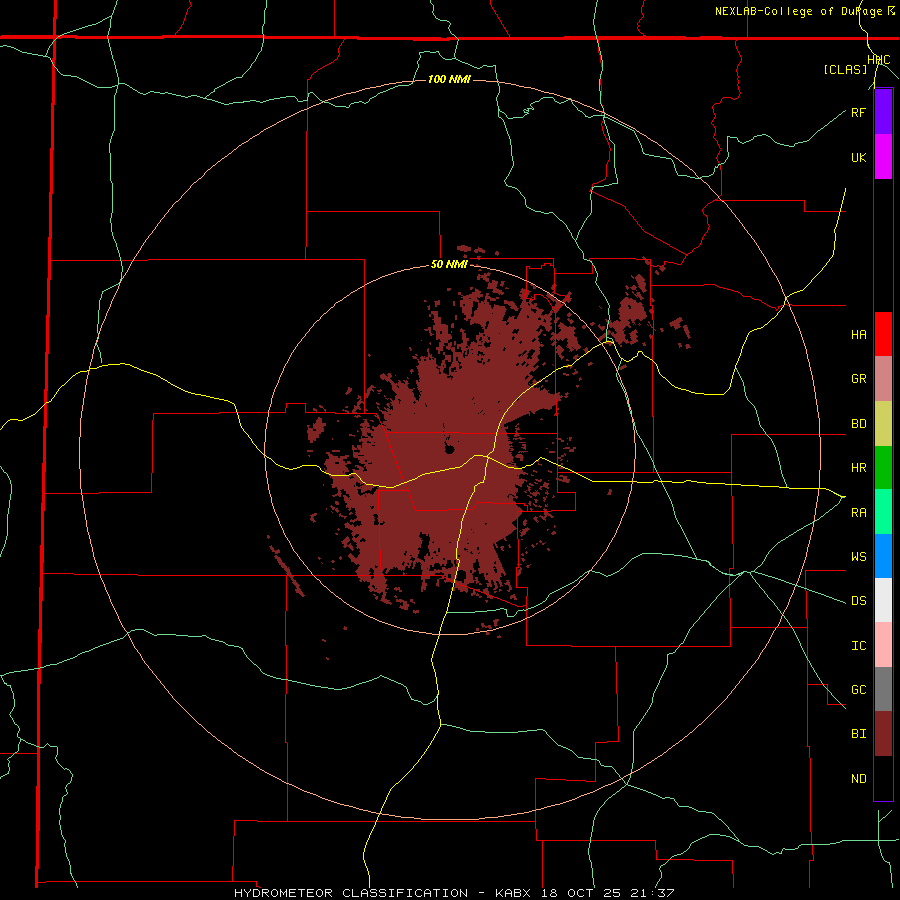Image resolution: width=900 pixels, height=900 pixels.
Task: Click the IC pink legend swatch
Action: point(883,645)
